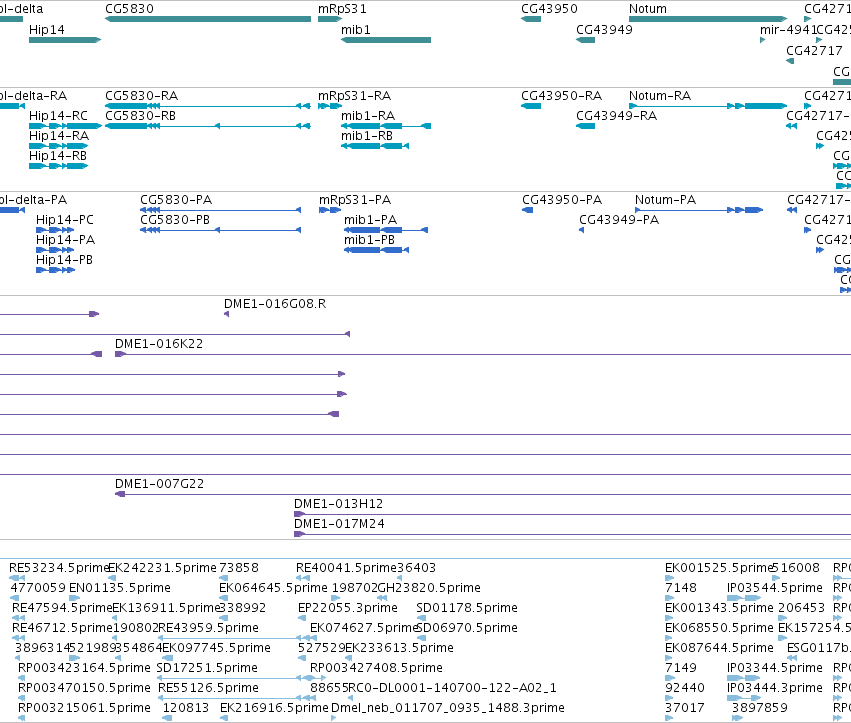Select the mib1-PA protein label
The height and width of the screenshot is (723, 851).
[x=371, y=220]
